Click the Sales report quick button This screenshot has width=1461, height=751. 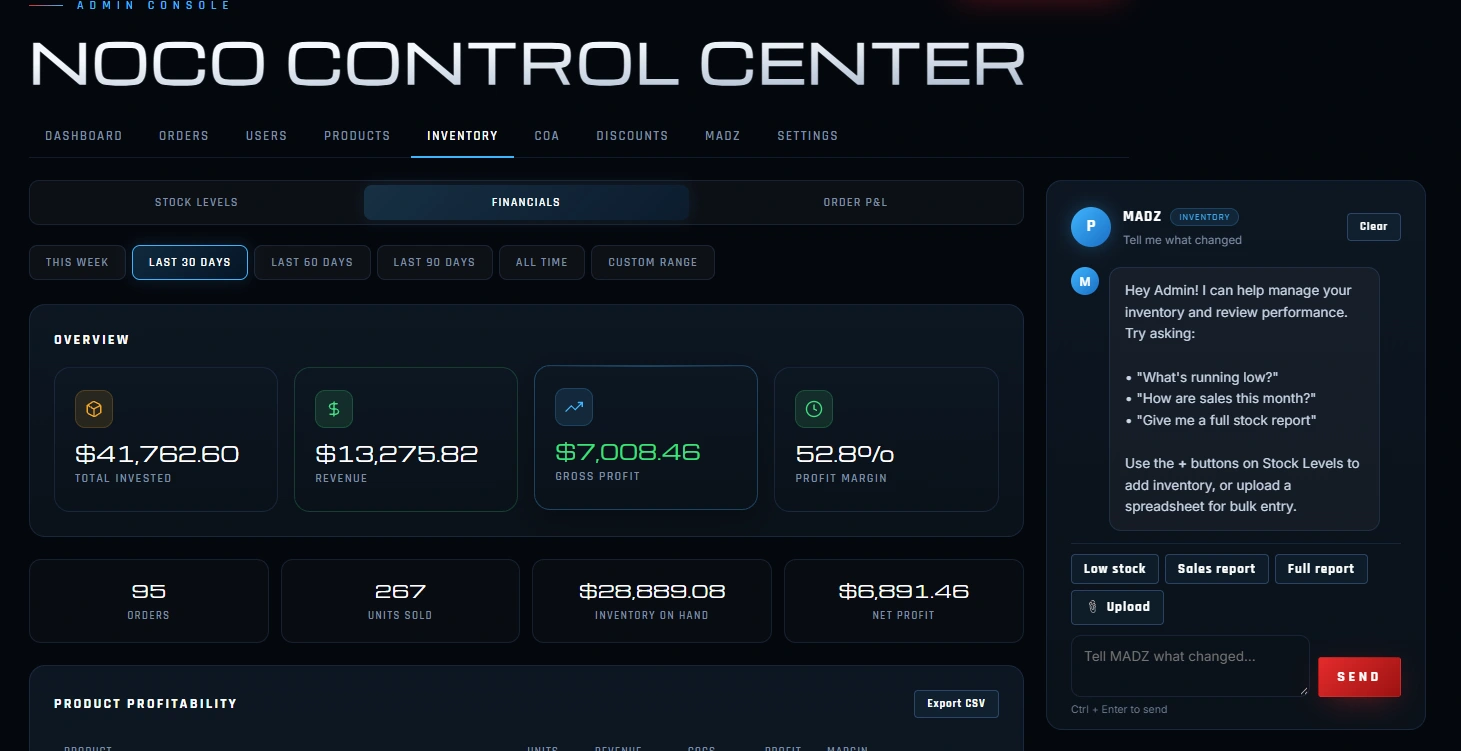1216,569
